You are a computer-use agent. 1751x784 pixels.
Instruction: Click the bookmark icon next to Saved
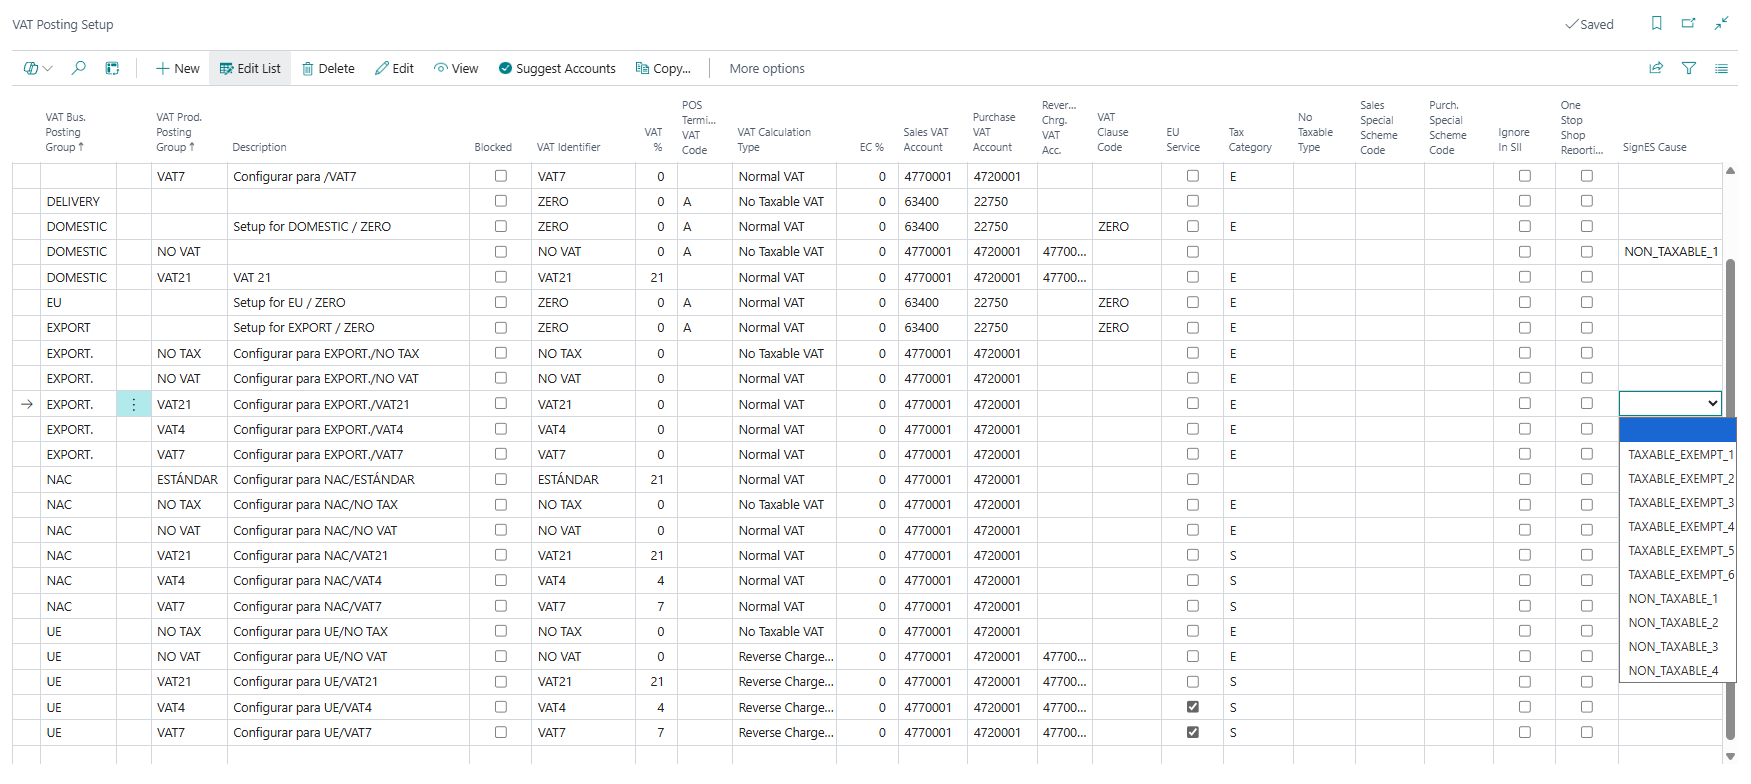tap(1657, 24)
